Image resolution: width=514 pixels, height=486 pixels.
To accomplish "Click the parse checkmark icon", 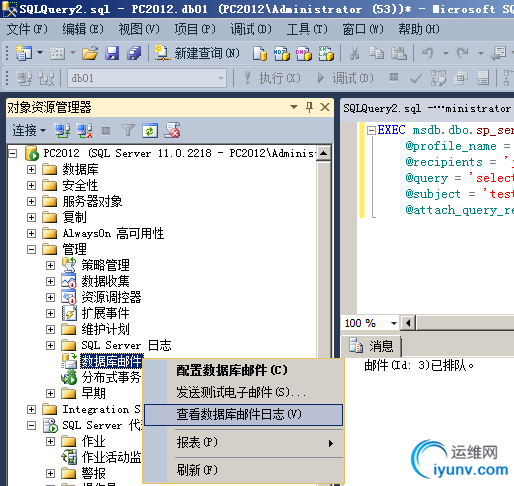I will (416, 79).
